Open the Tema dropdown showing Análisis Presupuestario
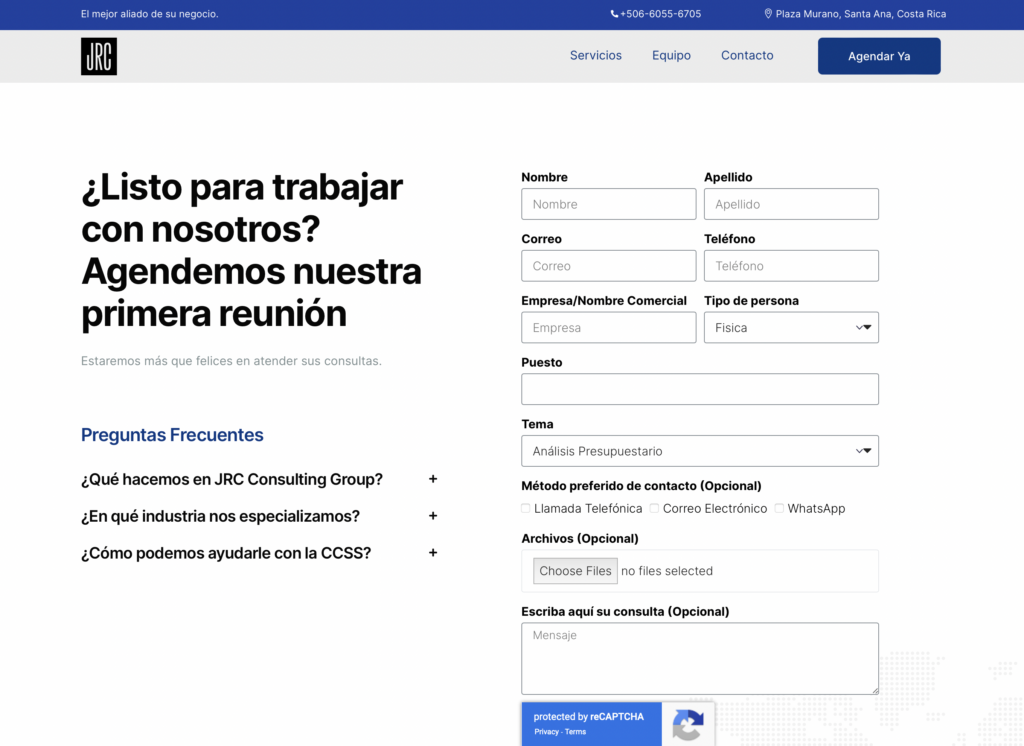 coord(699,451)
